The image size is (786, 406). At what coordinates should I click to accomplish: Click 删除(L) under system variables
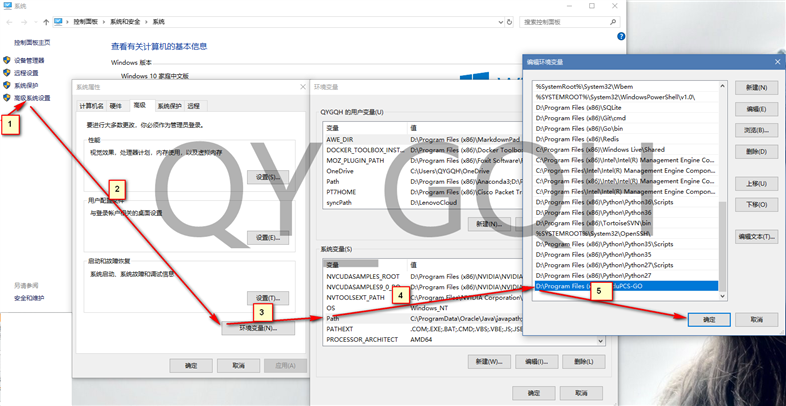(x=583, y=361)
